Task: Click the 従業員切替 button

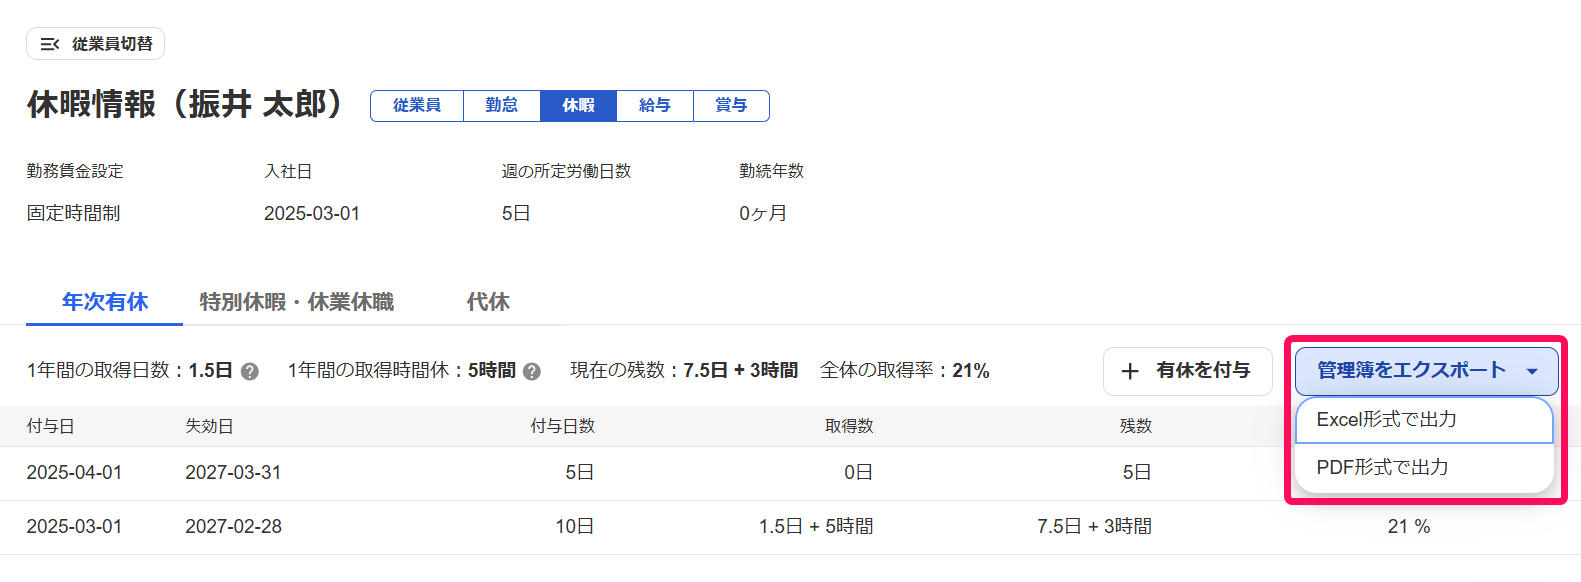Action: click(96, 44)
